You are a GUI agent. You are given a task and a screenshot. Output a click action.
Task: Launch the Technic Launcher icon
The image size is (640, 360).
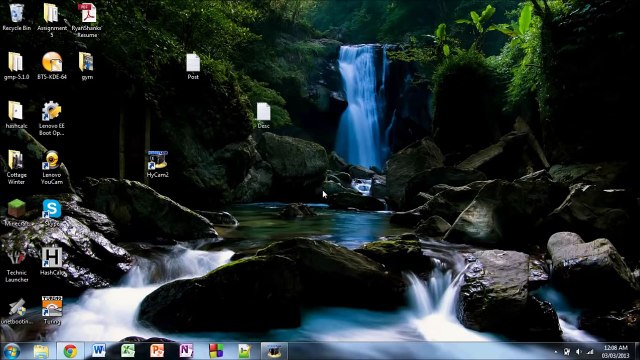16,265
